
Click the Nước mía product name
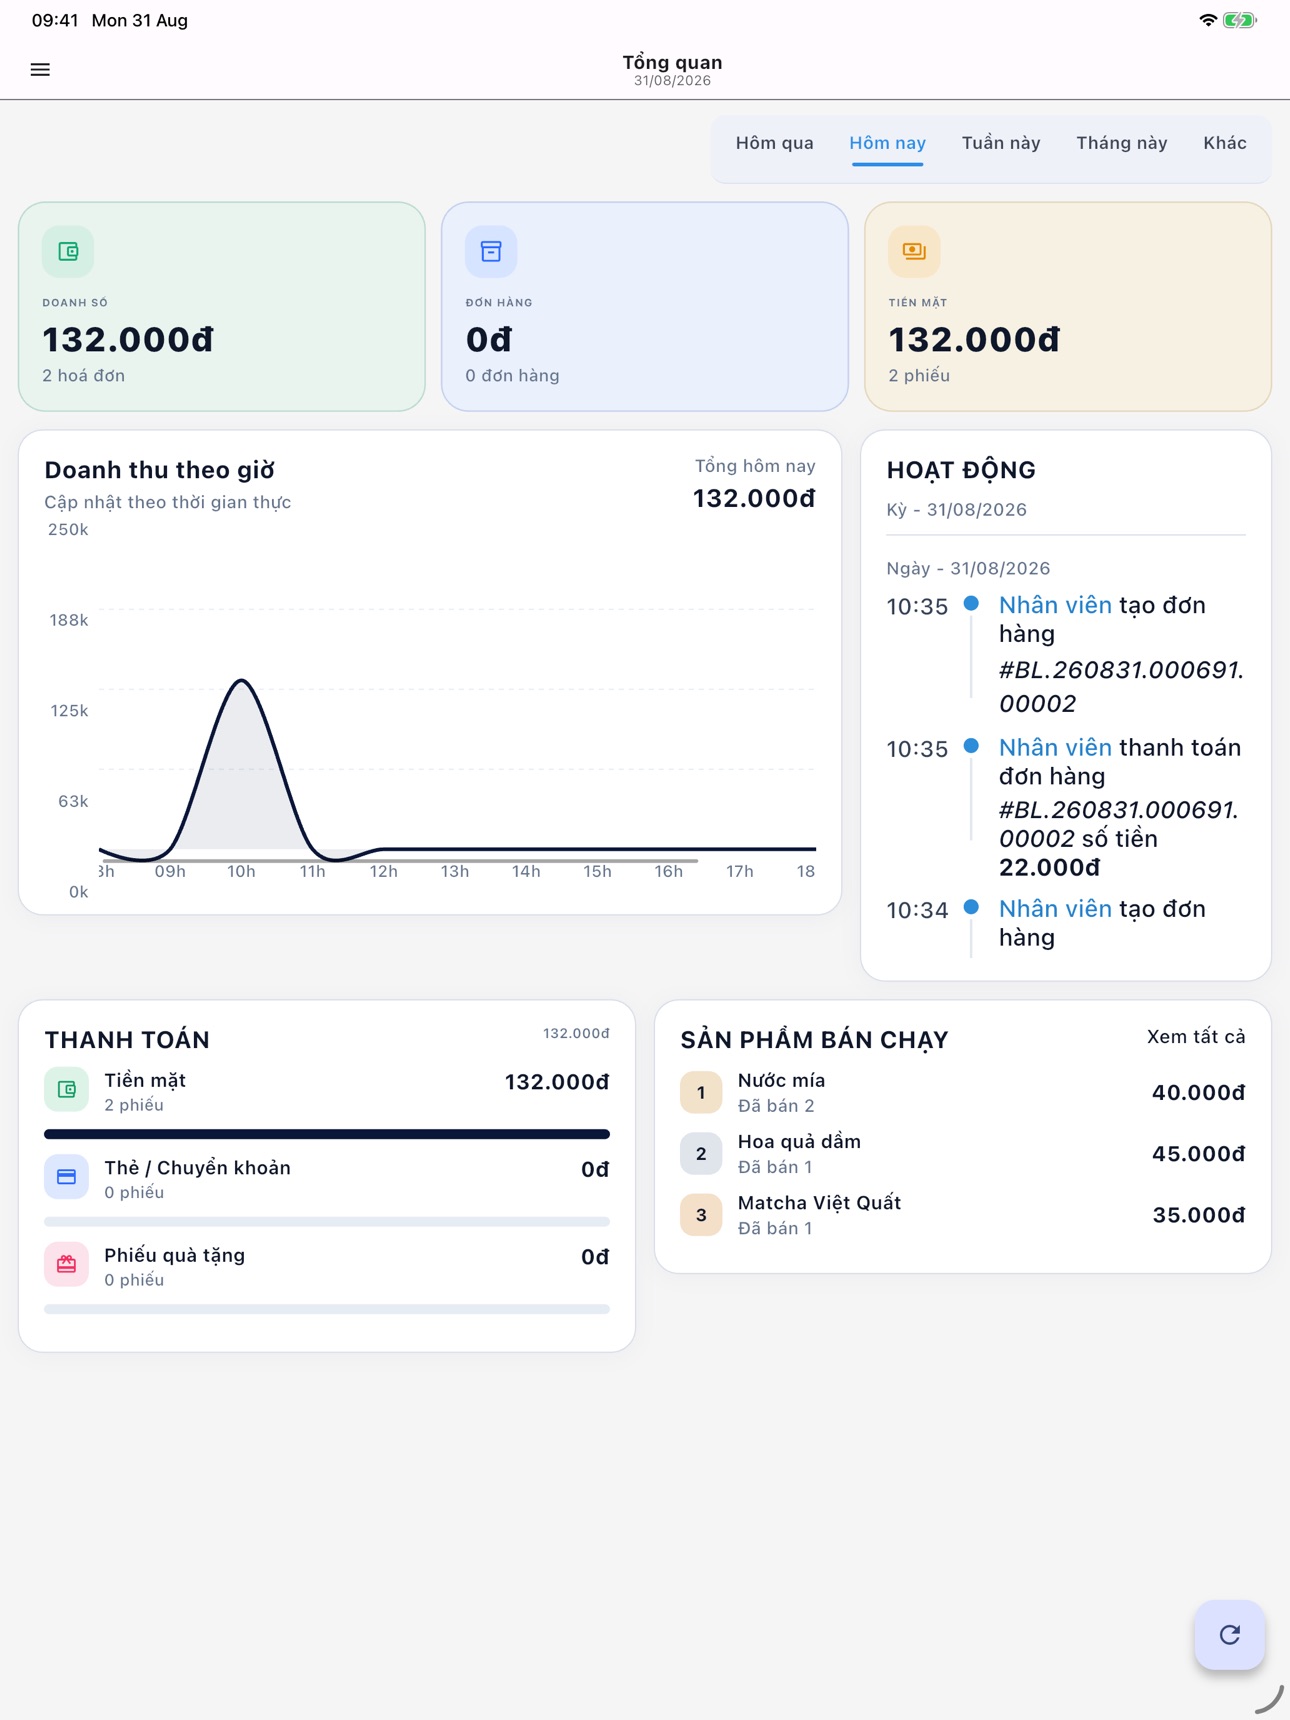pyautogui.click(x=781, y=1081)
